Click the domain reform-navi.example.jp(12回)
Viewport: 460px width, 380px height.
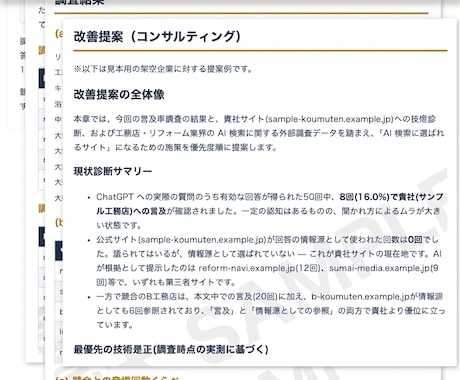coord(259,268)
